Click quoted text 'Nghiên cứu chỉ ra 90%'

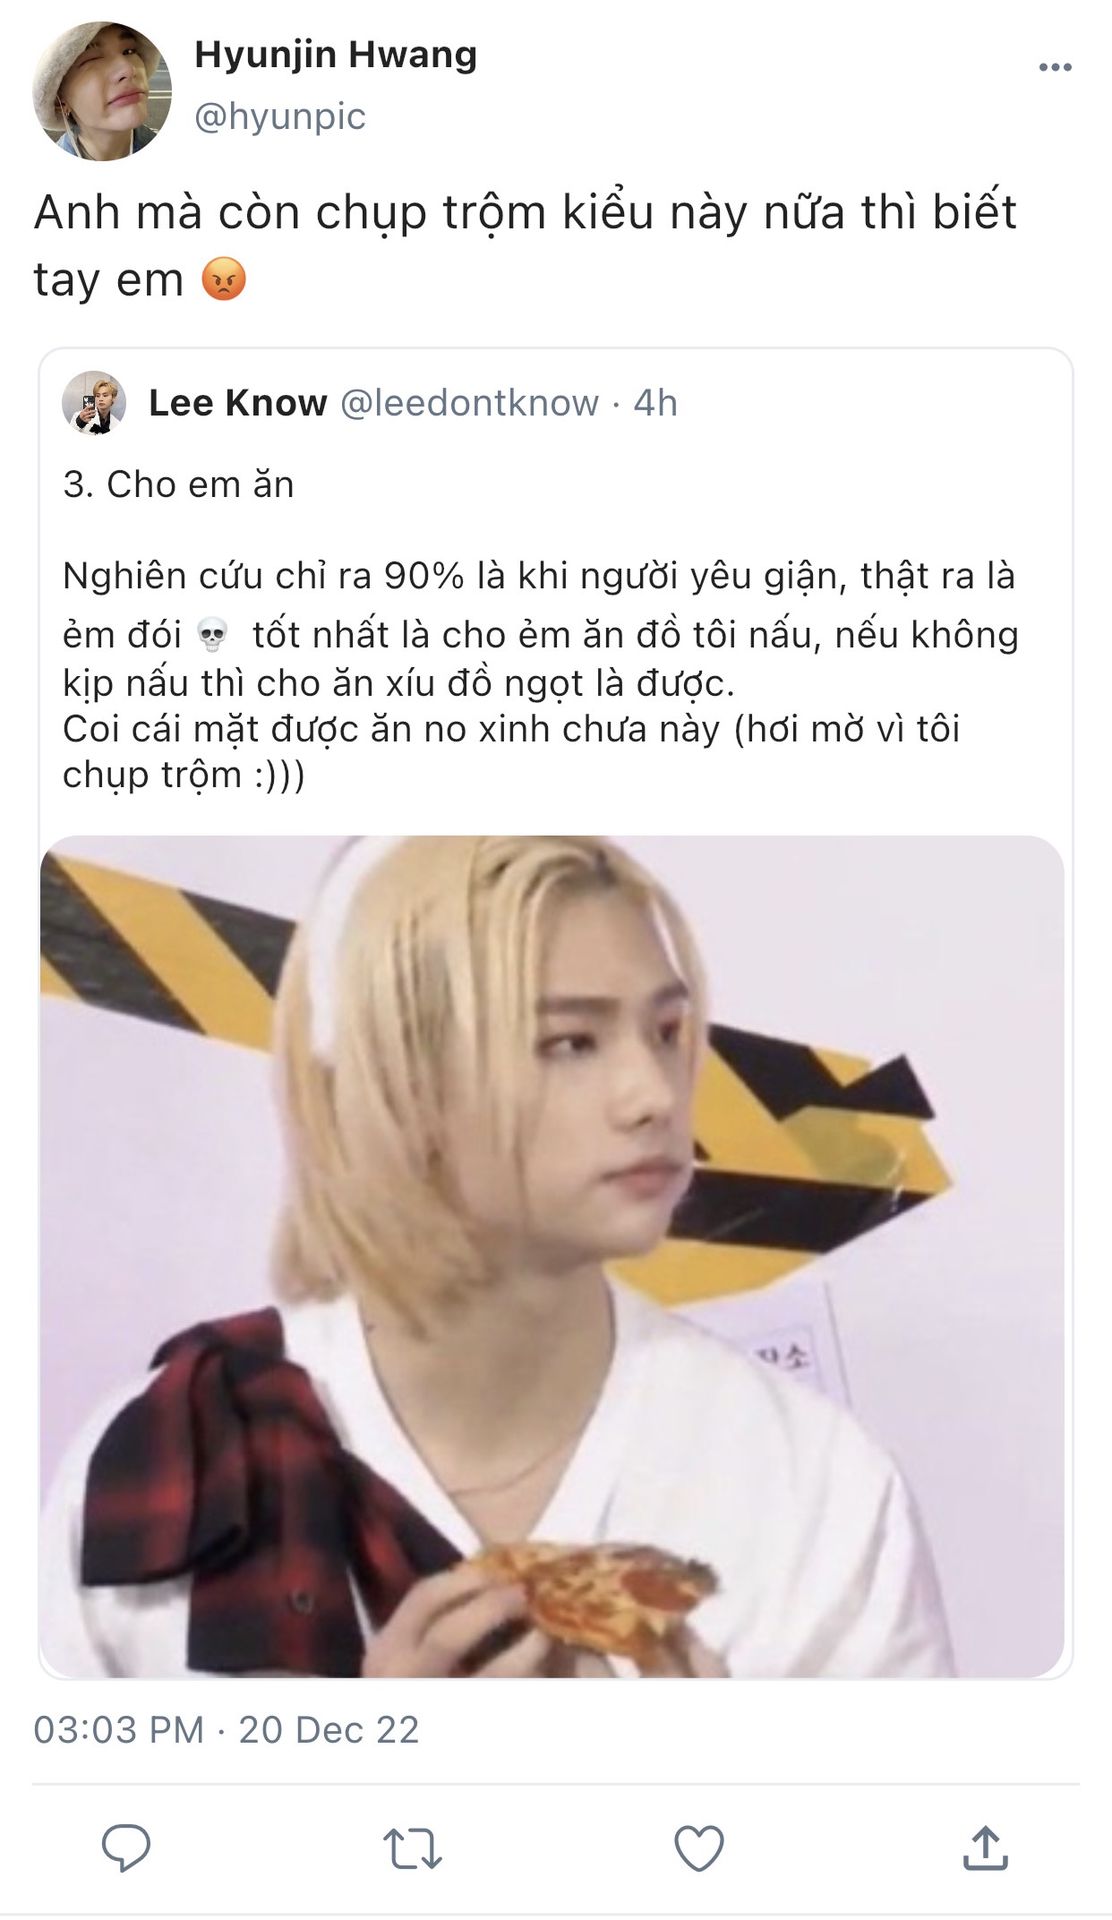(x=264, y=576)
